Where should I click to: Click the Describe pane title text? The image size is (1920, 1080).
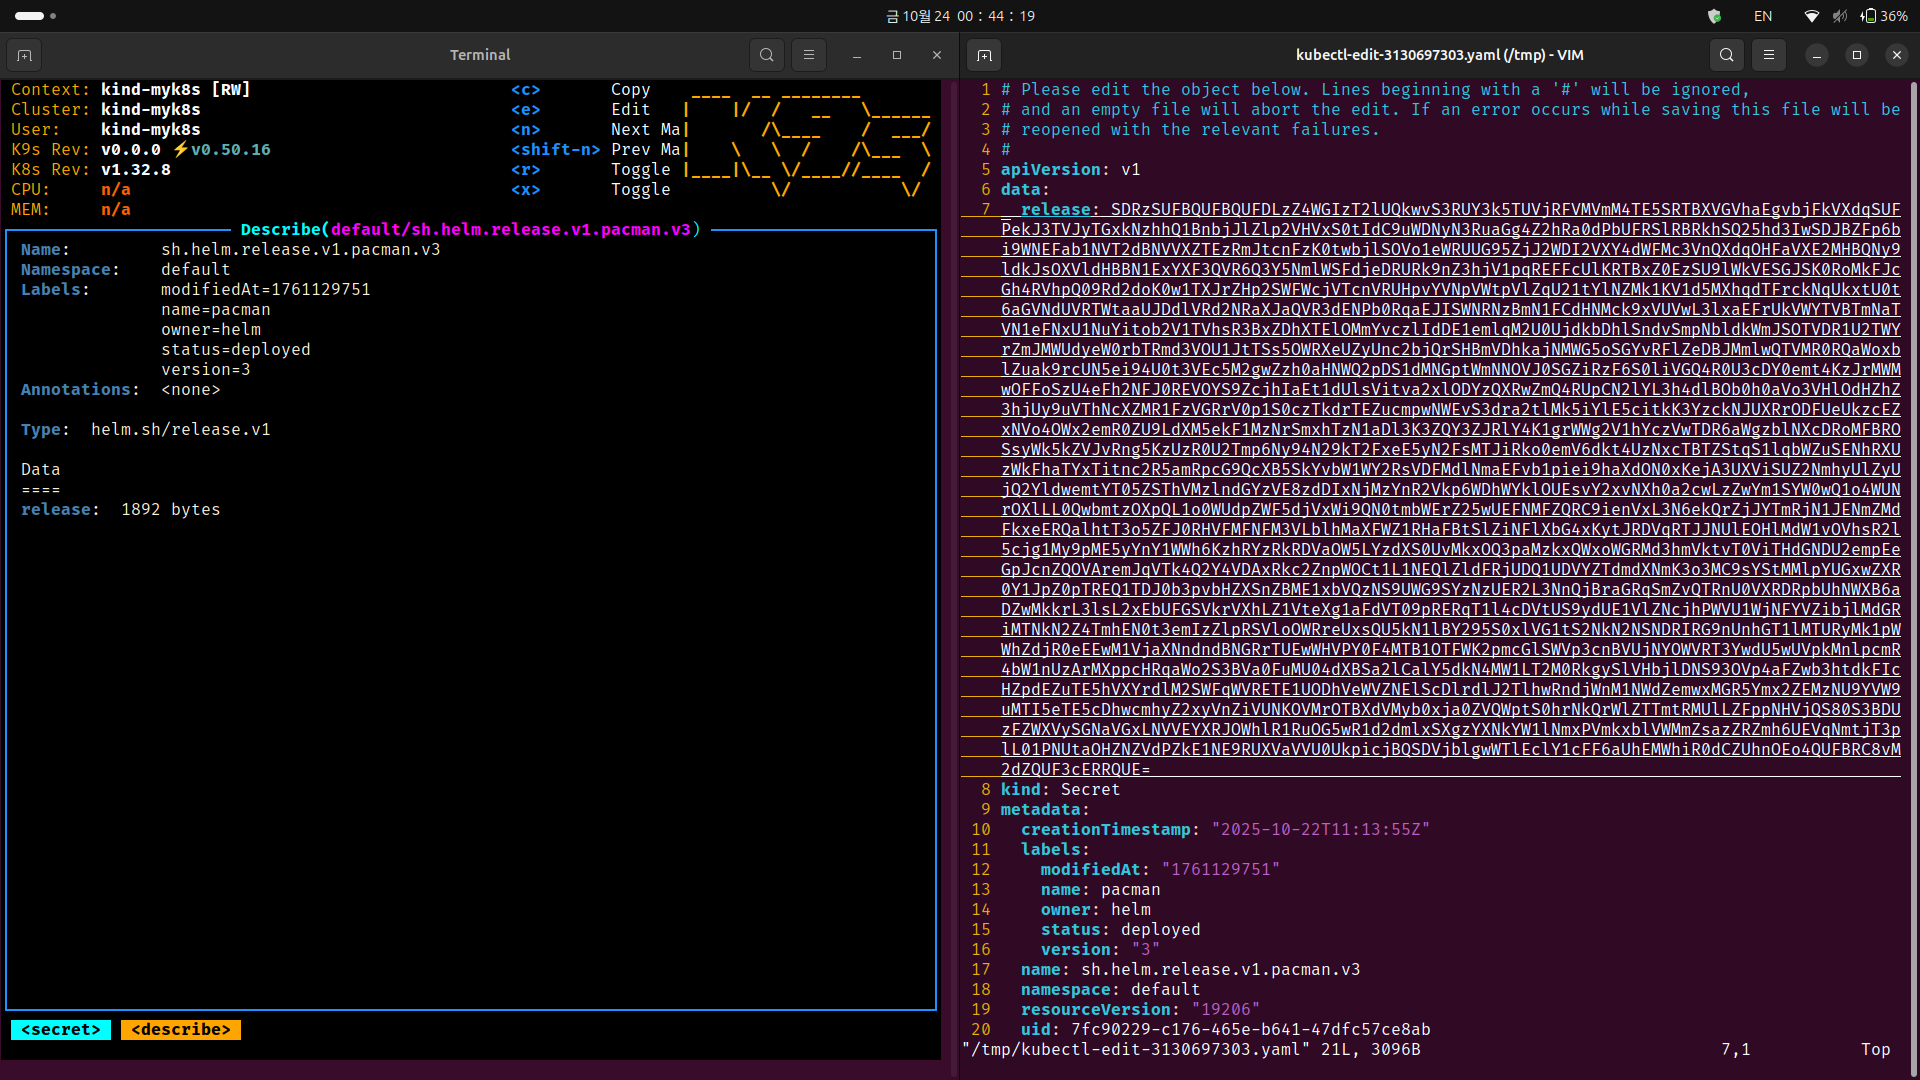pyautogui.click(x=471, y=230)
